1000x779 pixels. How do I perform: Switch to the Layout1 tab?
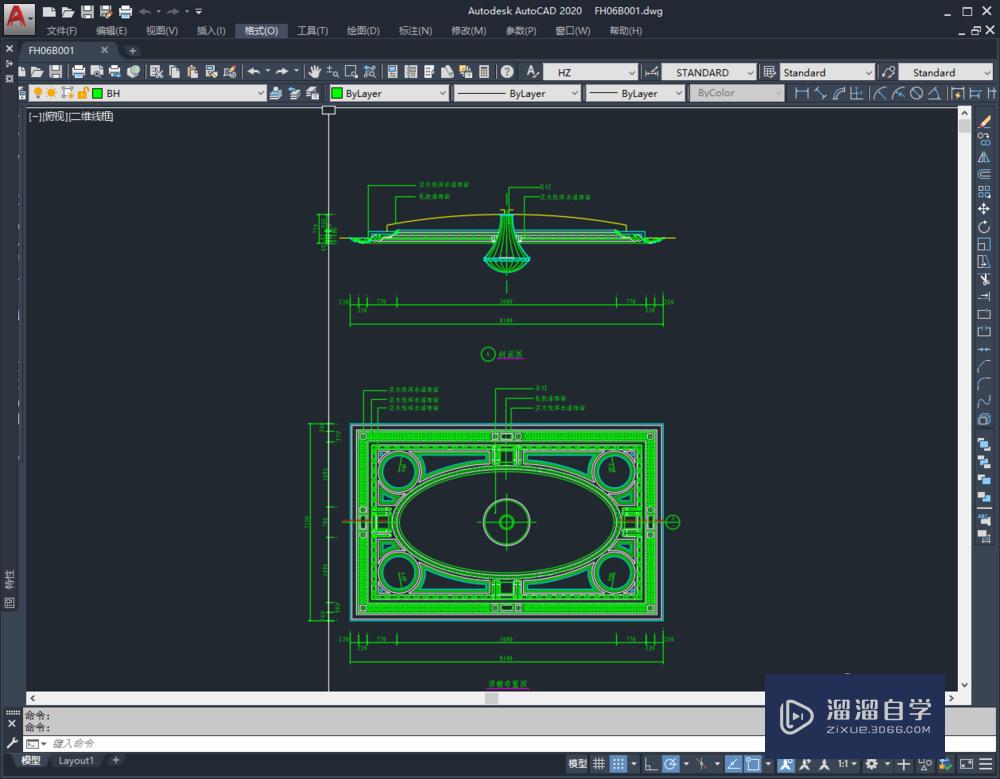(77, 760)
